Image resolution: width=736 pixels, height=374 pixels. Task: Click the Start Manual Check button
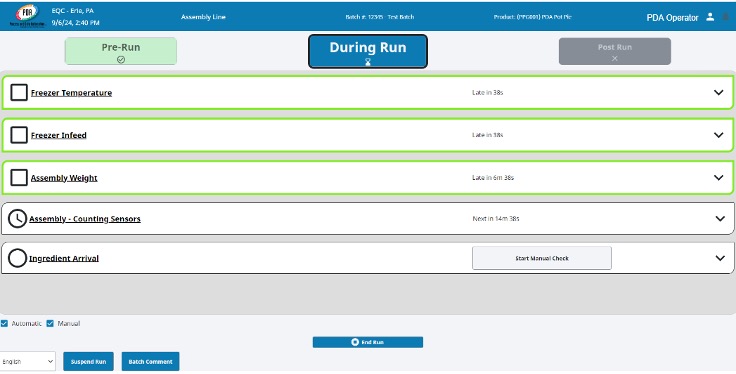(x=542, y=258)
